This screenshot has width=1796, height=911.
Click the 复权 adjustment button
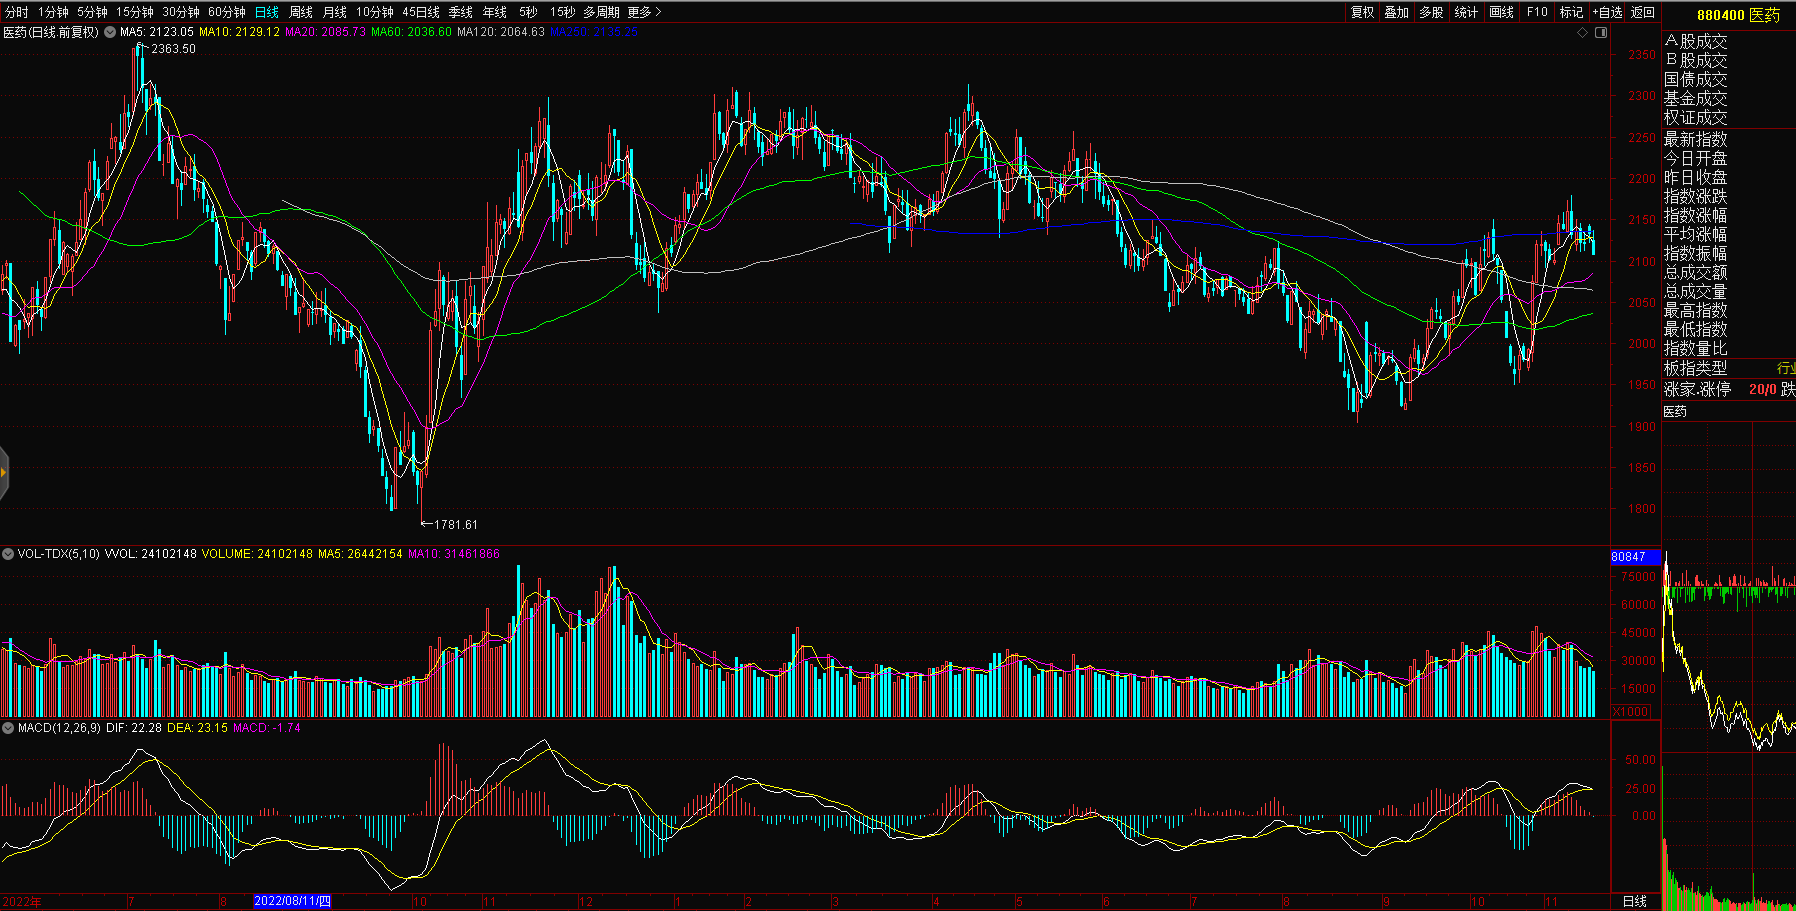[x=1362, y=12]
